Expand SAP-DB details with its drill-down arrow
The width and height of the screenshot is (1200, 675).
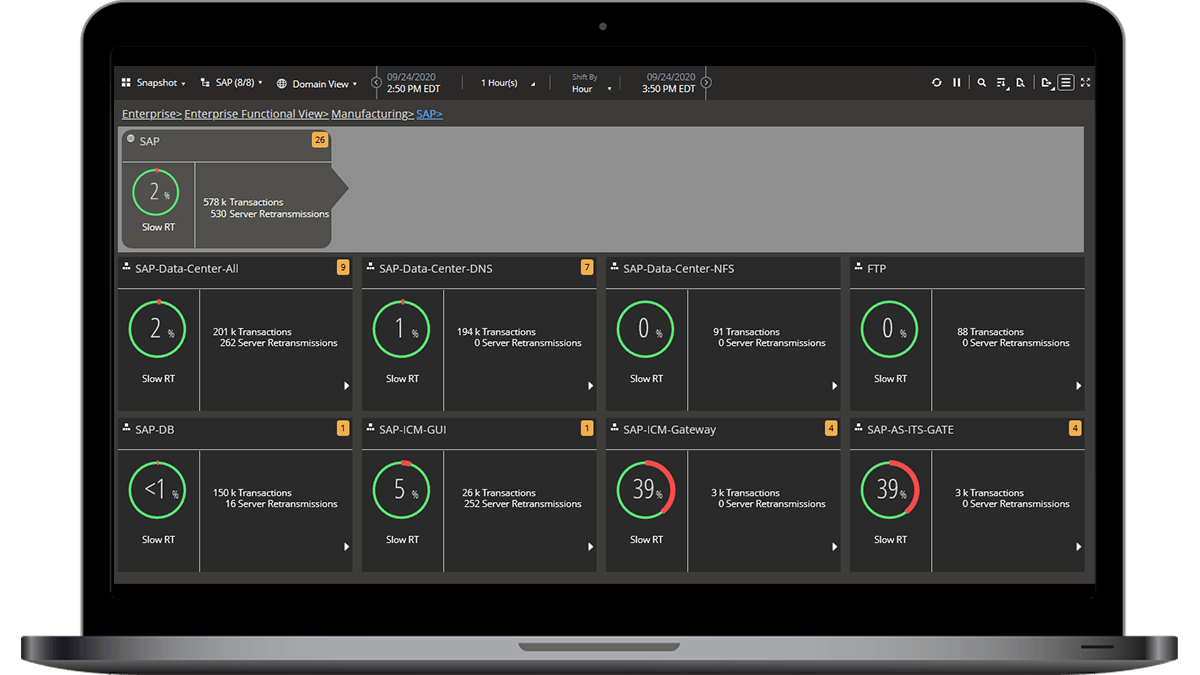(x=347, y=547)
